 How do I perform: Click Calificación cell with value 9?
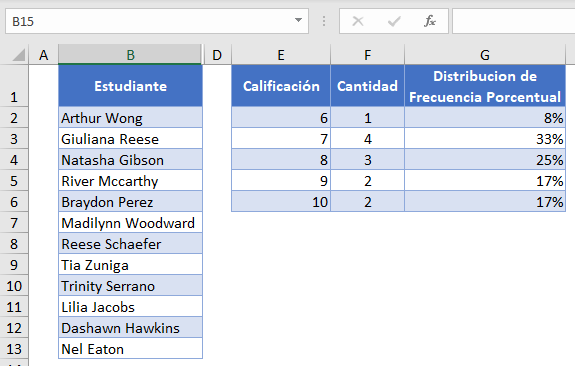[x=281, y=181]
